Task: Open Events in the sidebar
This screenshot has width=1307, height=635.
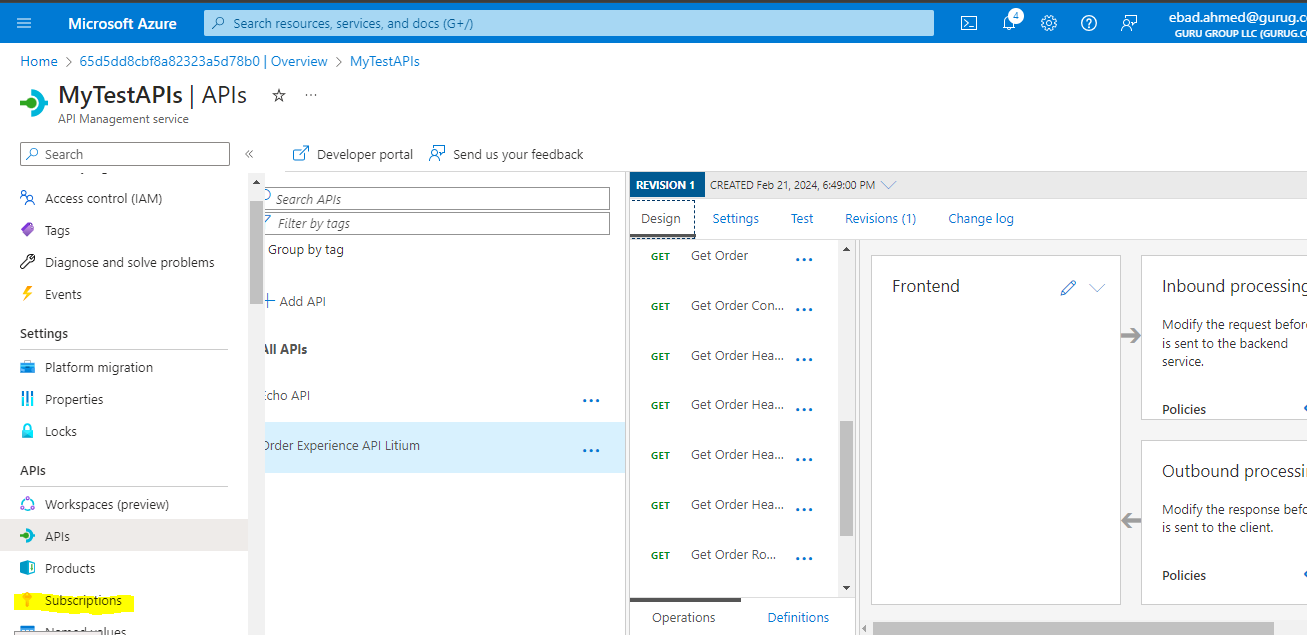Action: [x=63, y=294]
